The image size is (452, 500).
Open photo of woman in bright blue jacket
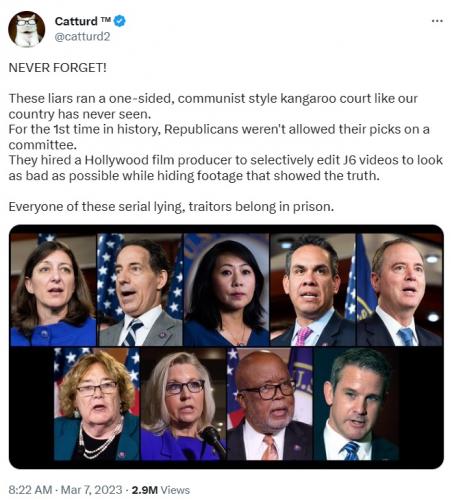click(53, 289)
